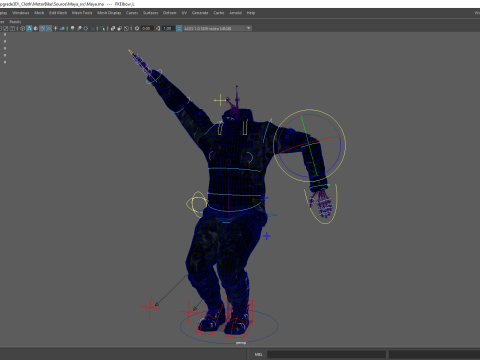Image resolution: width=480 pixels, height=360 pixels.
Task: Open the Mesh menu
Action: (x=39, y=13)
